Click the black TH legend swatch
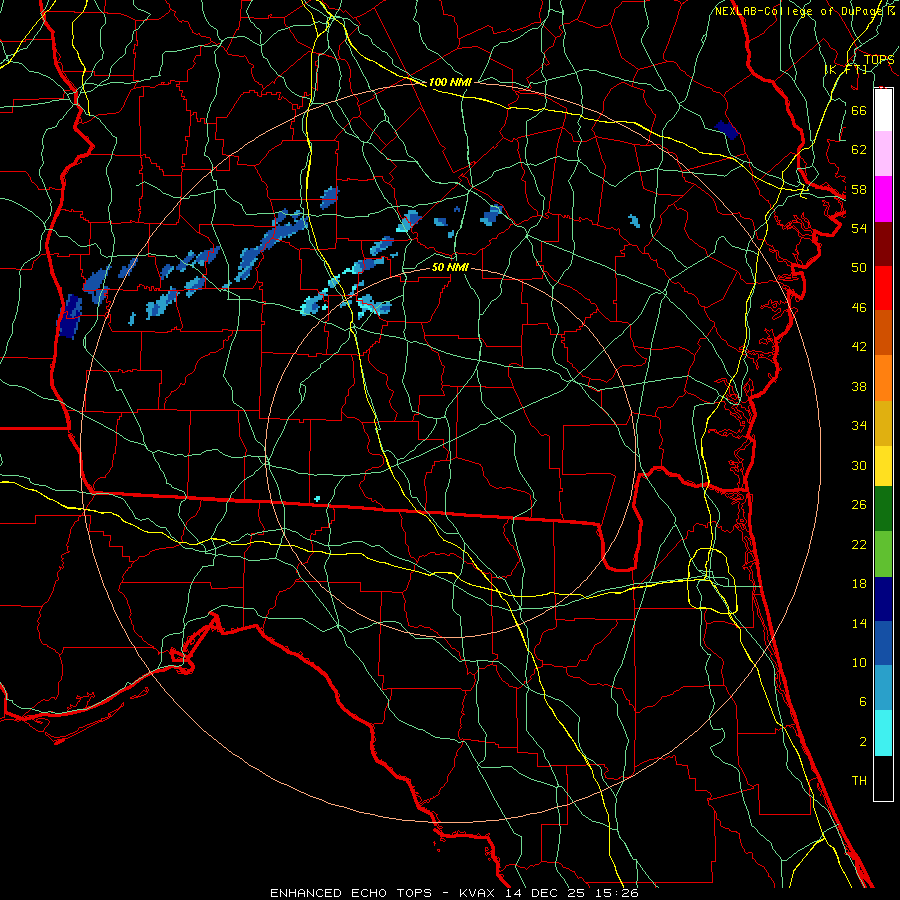 [x=883, y=778]
